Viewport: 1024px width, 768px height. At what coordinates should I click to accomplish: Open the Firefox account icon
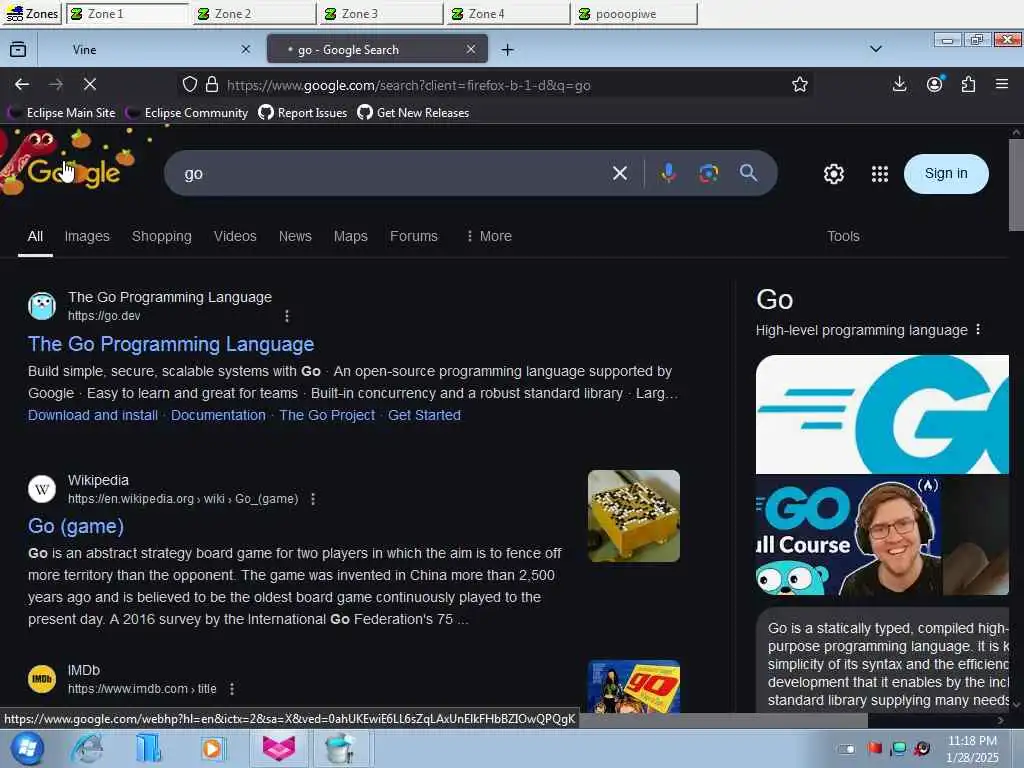[935, 84]
